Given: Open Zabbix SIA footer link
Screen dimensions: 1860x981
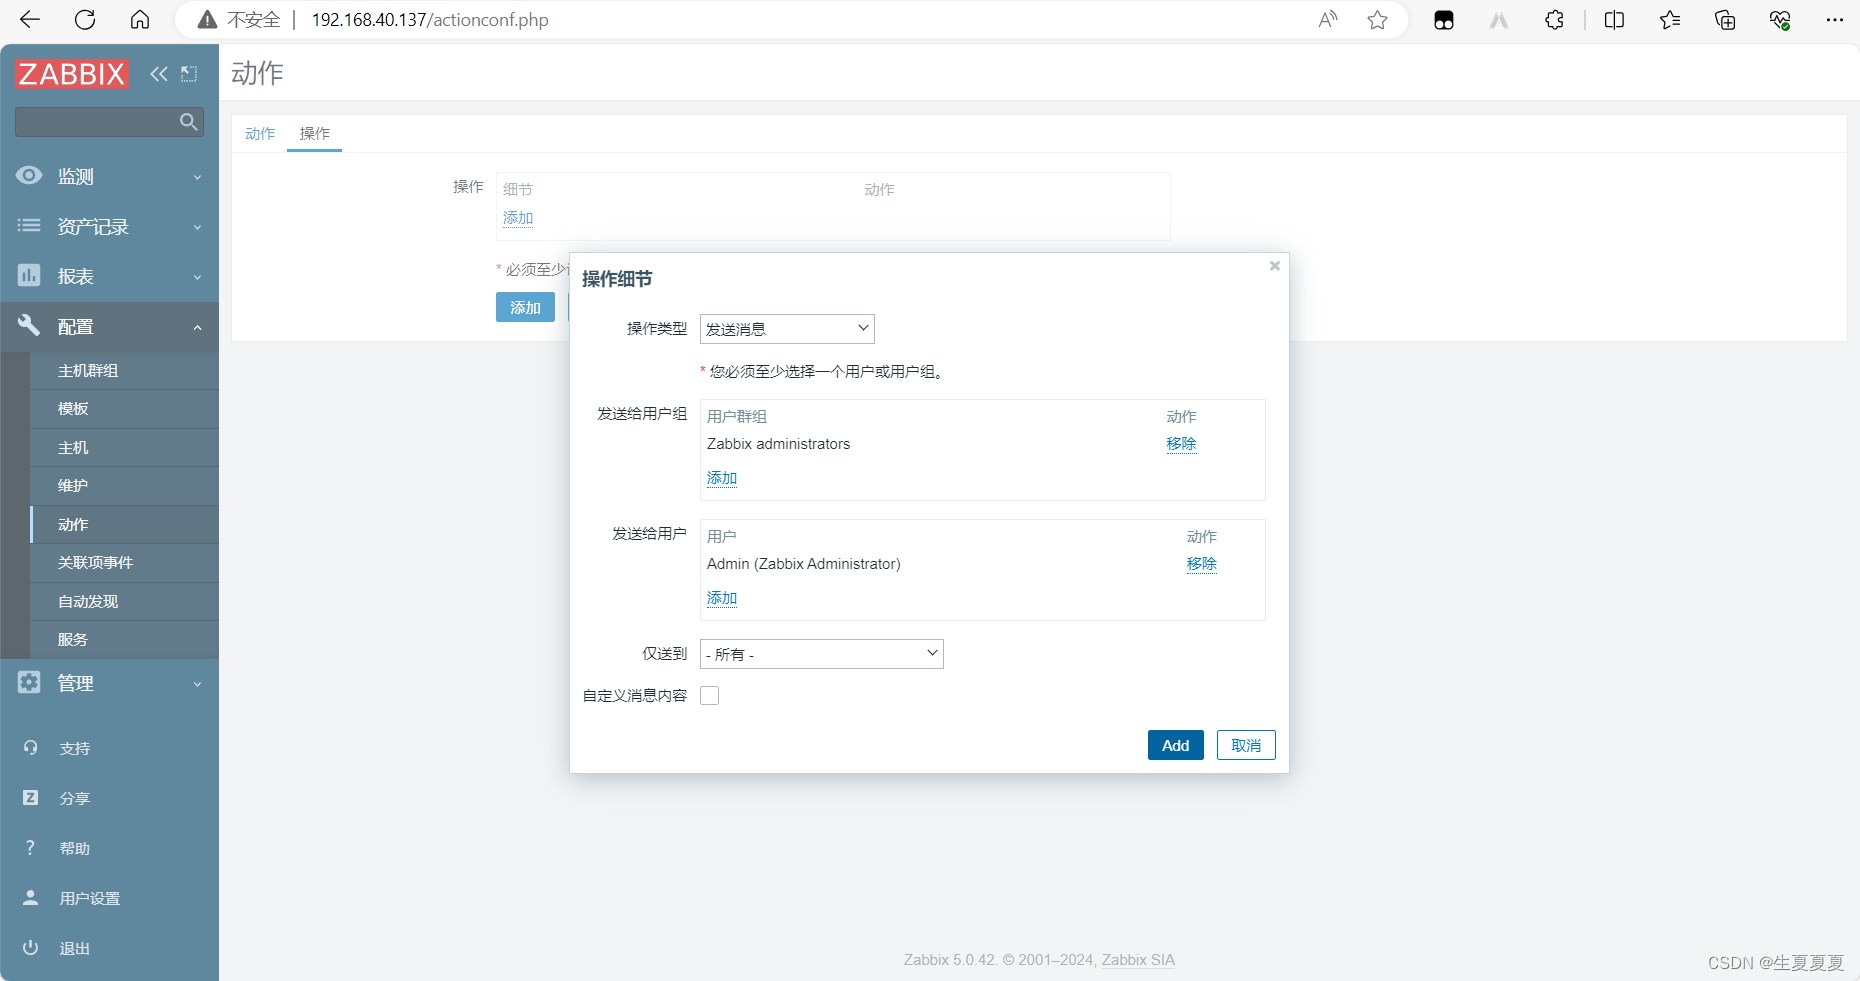Looking at the screenshot, I should 1138,960.
